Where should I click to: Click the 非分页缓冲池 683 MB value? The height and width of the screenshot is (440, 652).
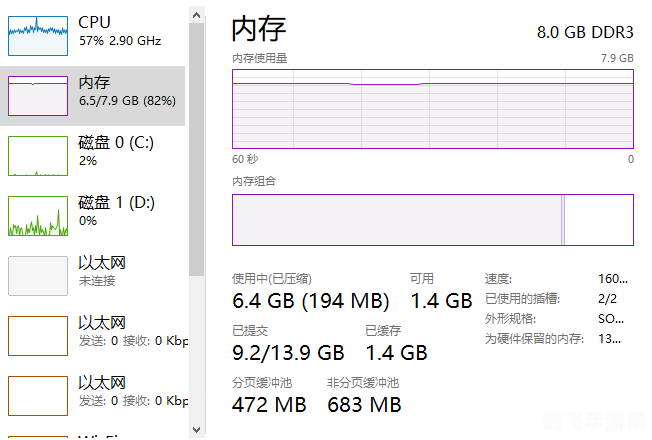[x=364, y=405]
